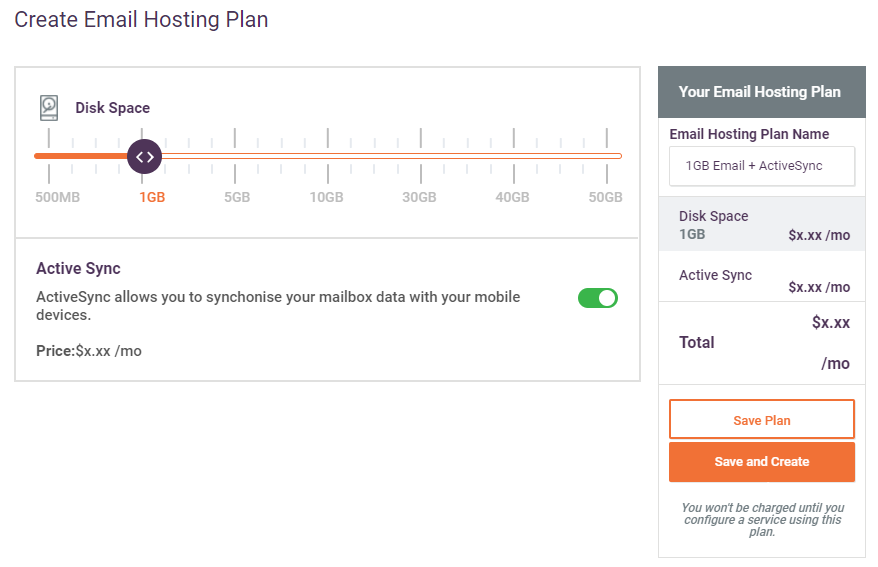Click the Active Sync price text
Image resolution: width=878 pixels, height=567 pixels.
pyautogui.click(x=89, y=351)
